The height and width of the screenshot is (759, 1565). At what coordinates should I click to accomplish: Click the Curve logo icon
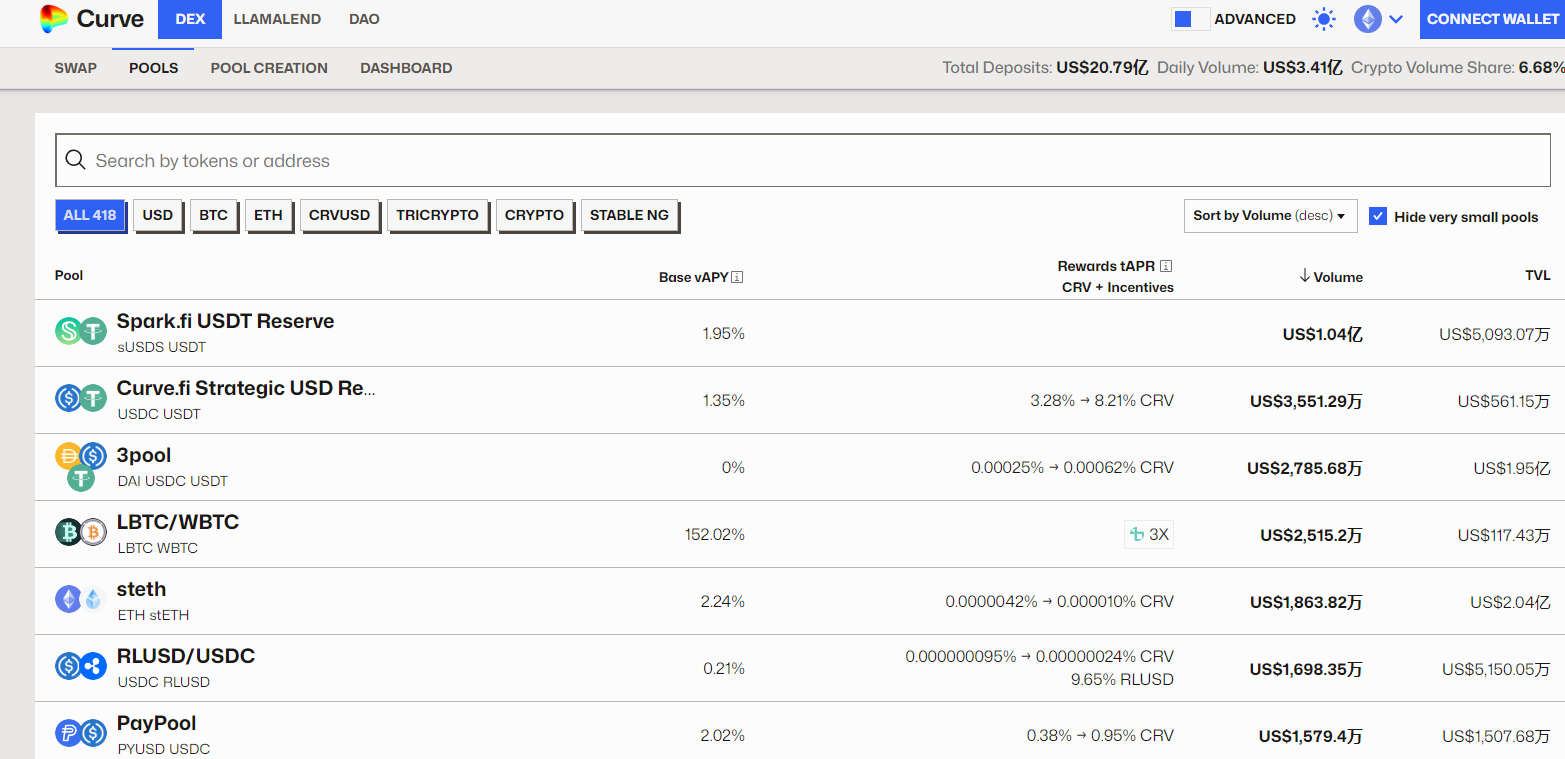coord(54,19)
